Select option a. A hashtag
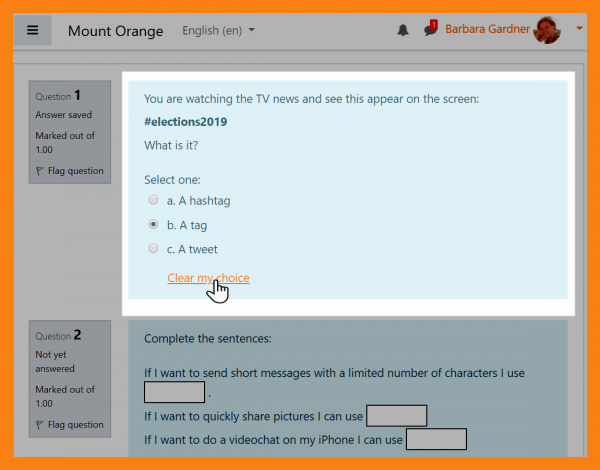The height and width of the screenshot is (470, 600). pyautogui.click(x=153, y=201)
